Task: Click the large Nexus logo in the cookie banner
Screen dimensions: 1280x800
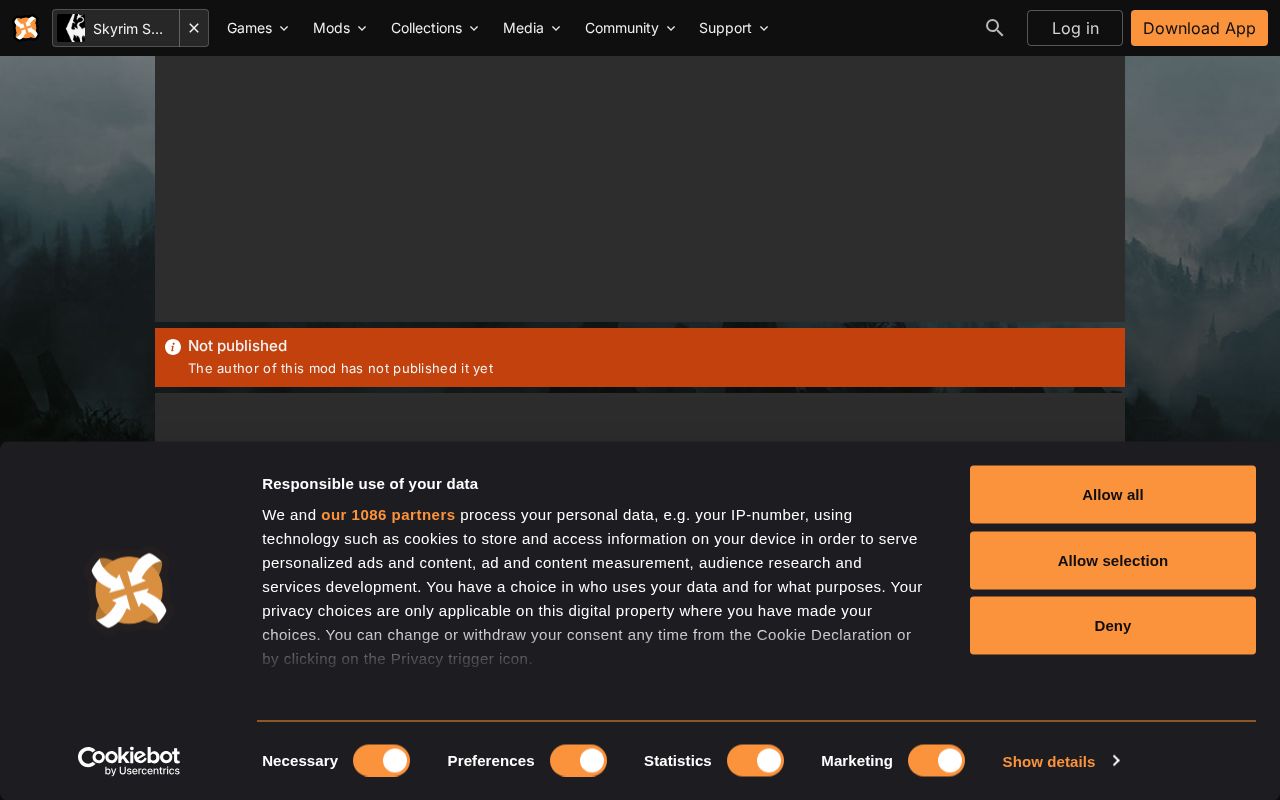Action: pyautogui.click(x=129, y=590)
